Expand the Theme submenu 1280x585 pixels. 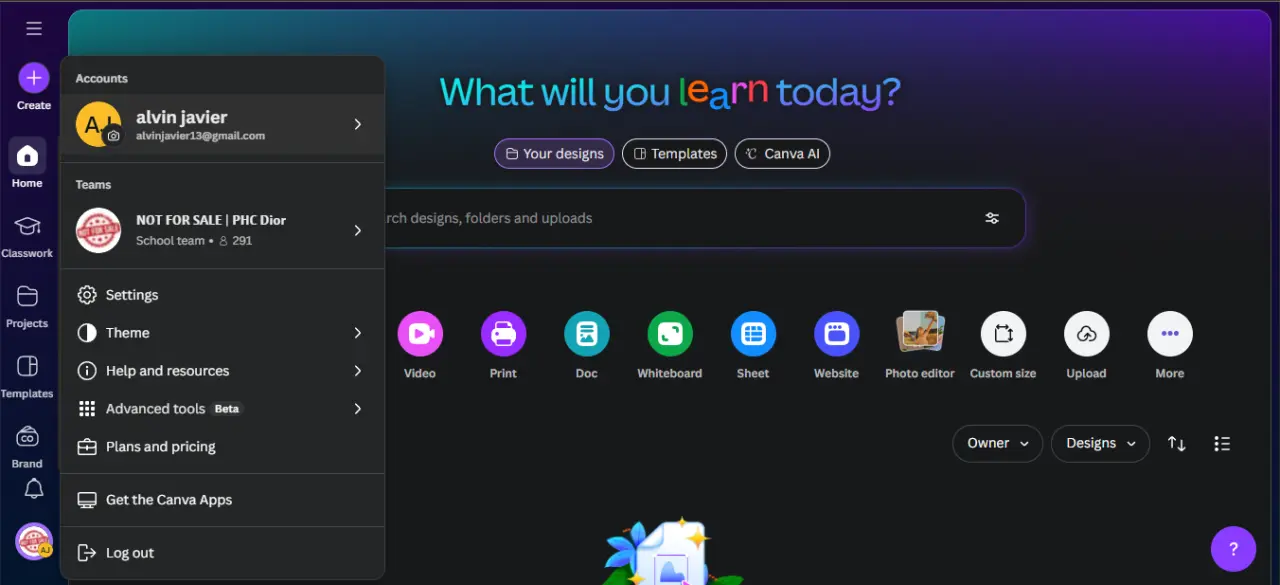(x=358, y=333)
